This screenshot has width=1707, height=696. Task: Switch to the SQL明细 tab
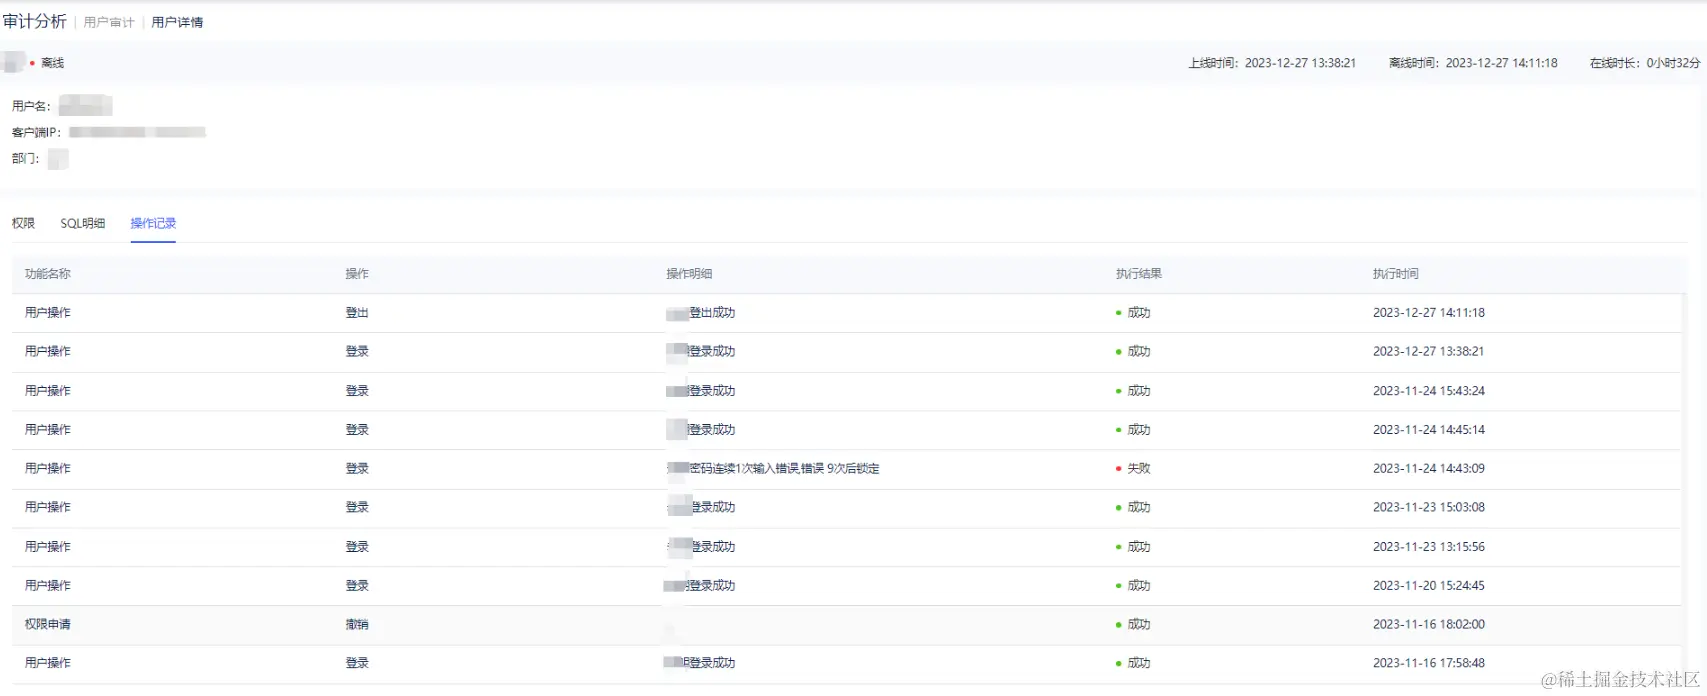pos(83,223)
